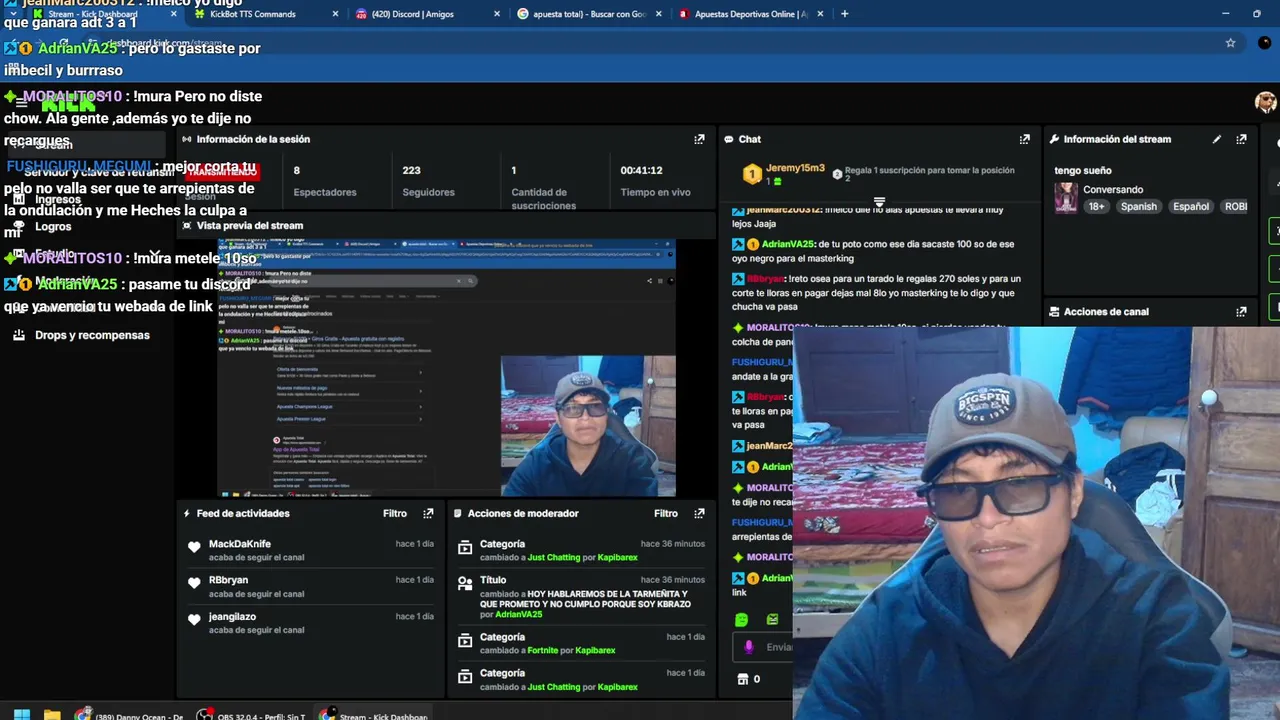Viewport: 1280px width, 720px height.
Task: Open the profile avatar at top right
Action: pos(1266,102)
